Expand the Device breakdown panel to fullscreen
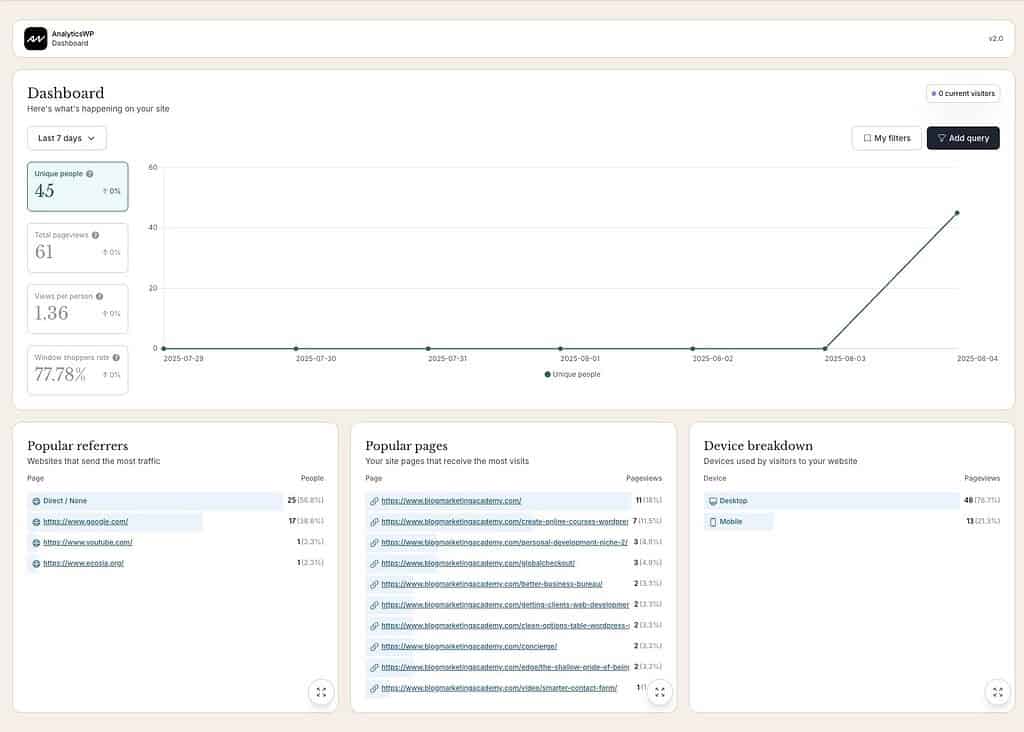Viewport: 1024px width, 732px height. click(x=997, y=692)
